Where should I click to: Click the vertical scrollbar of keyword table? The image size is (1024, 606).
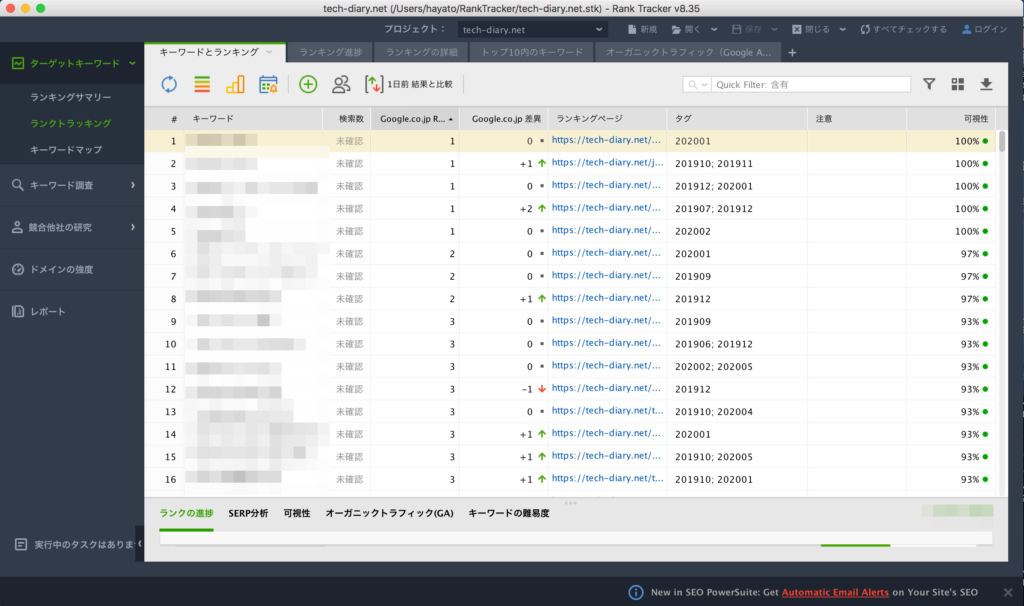[x=1002, y=141]
